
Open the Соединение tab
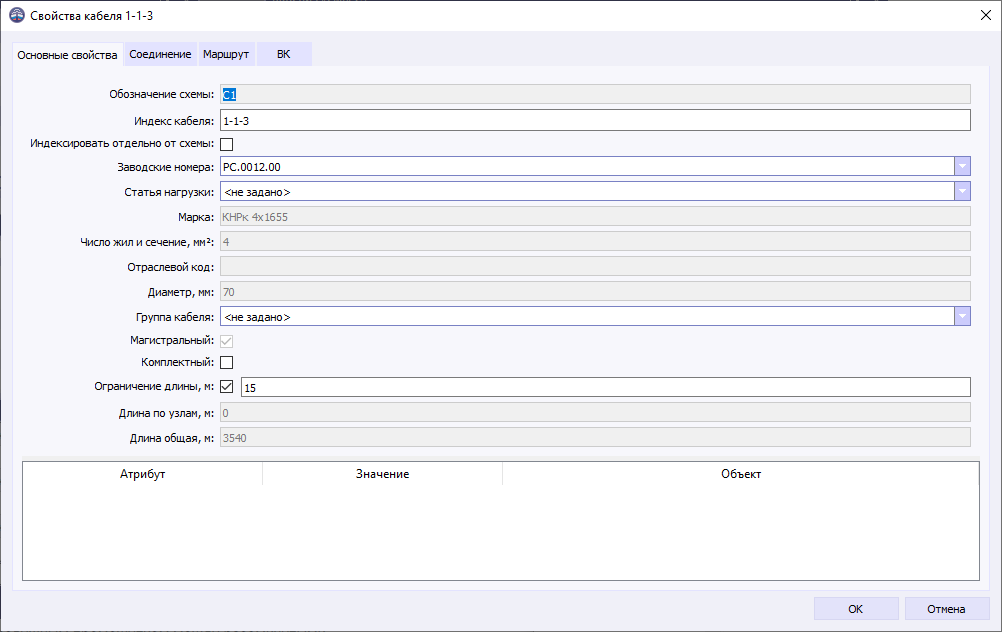click(160, 54)
